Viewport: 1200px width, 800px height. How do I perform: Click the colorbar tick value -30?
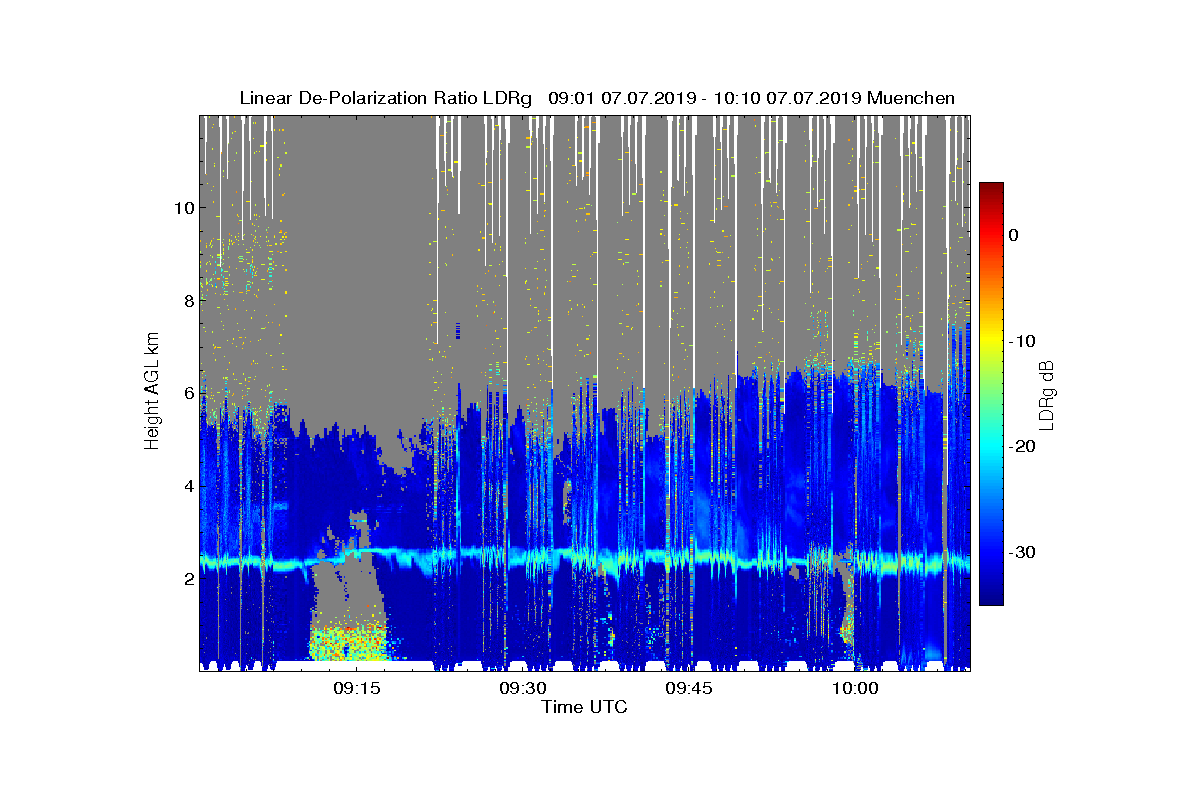pyautogui.click(x=1020, y=553)
